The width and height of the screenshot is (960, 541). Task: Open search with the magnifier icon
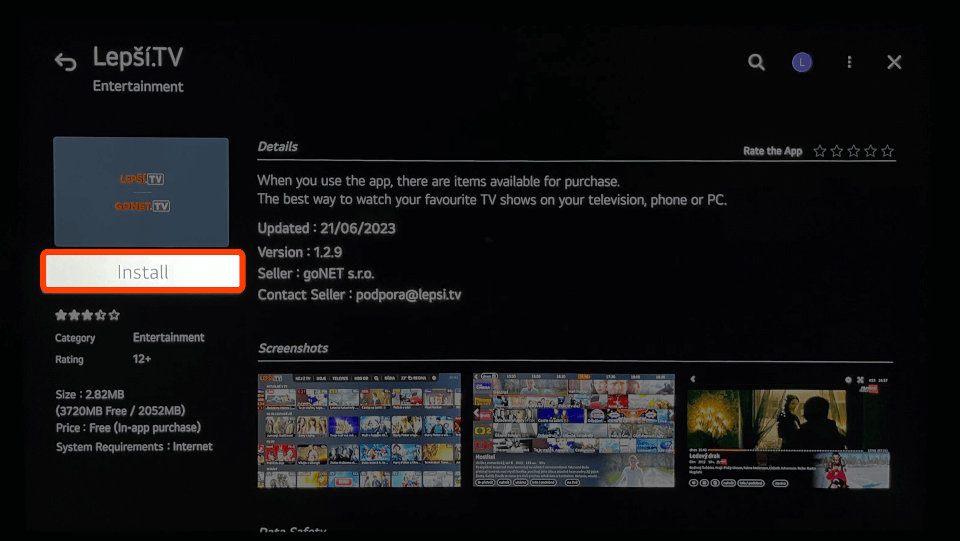tap(756, 62)
